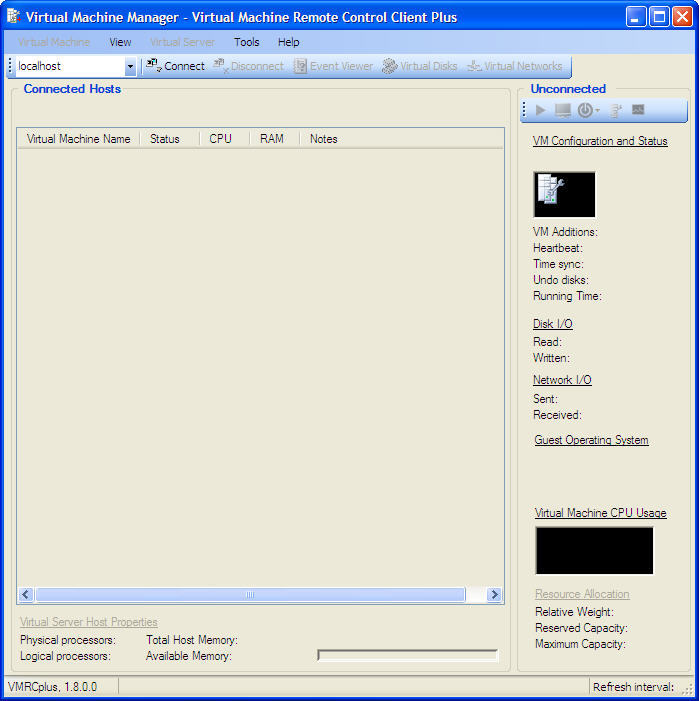Open the View menu
Screen dimensions: 699x701
pos(120,42)
